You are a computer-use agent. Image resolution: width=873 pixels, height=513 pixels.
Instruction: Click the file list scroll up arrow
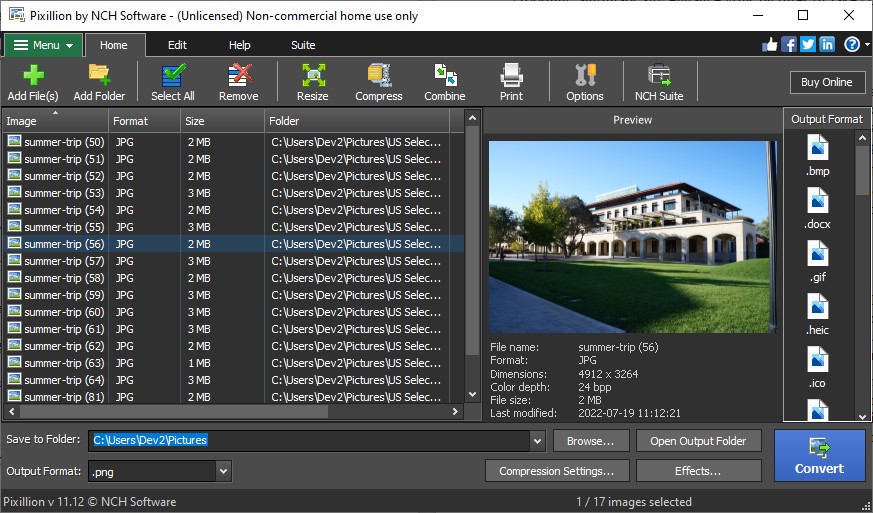click(x=473, y=118)
